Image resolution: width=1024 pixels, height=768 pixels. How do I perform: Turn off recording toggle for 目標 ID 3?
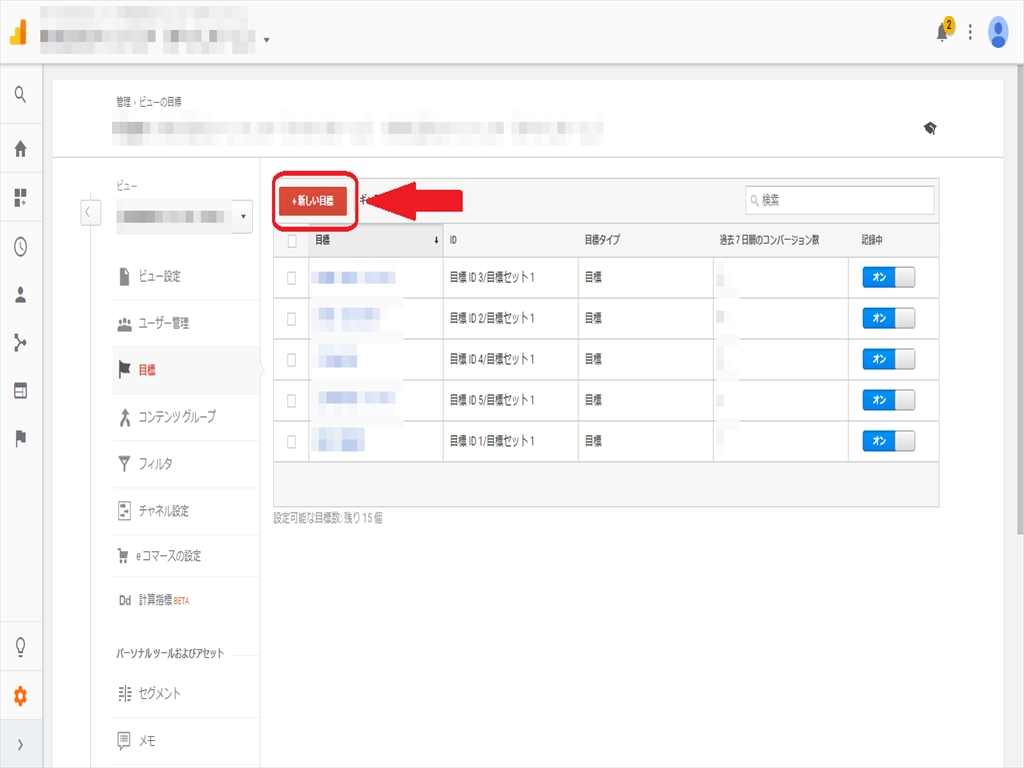(888, 277)
